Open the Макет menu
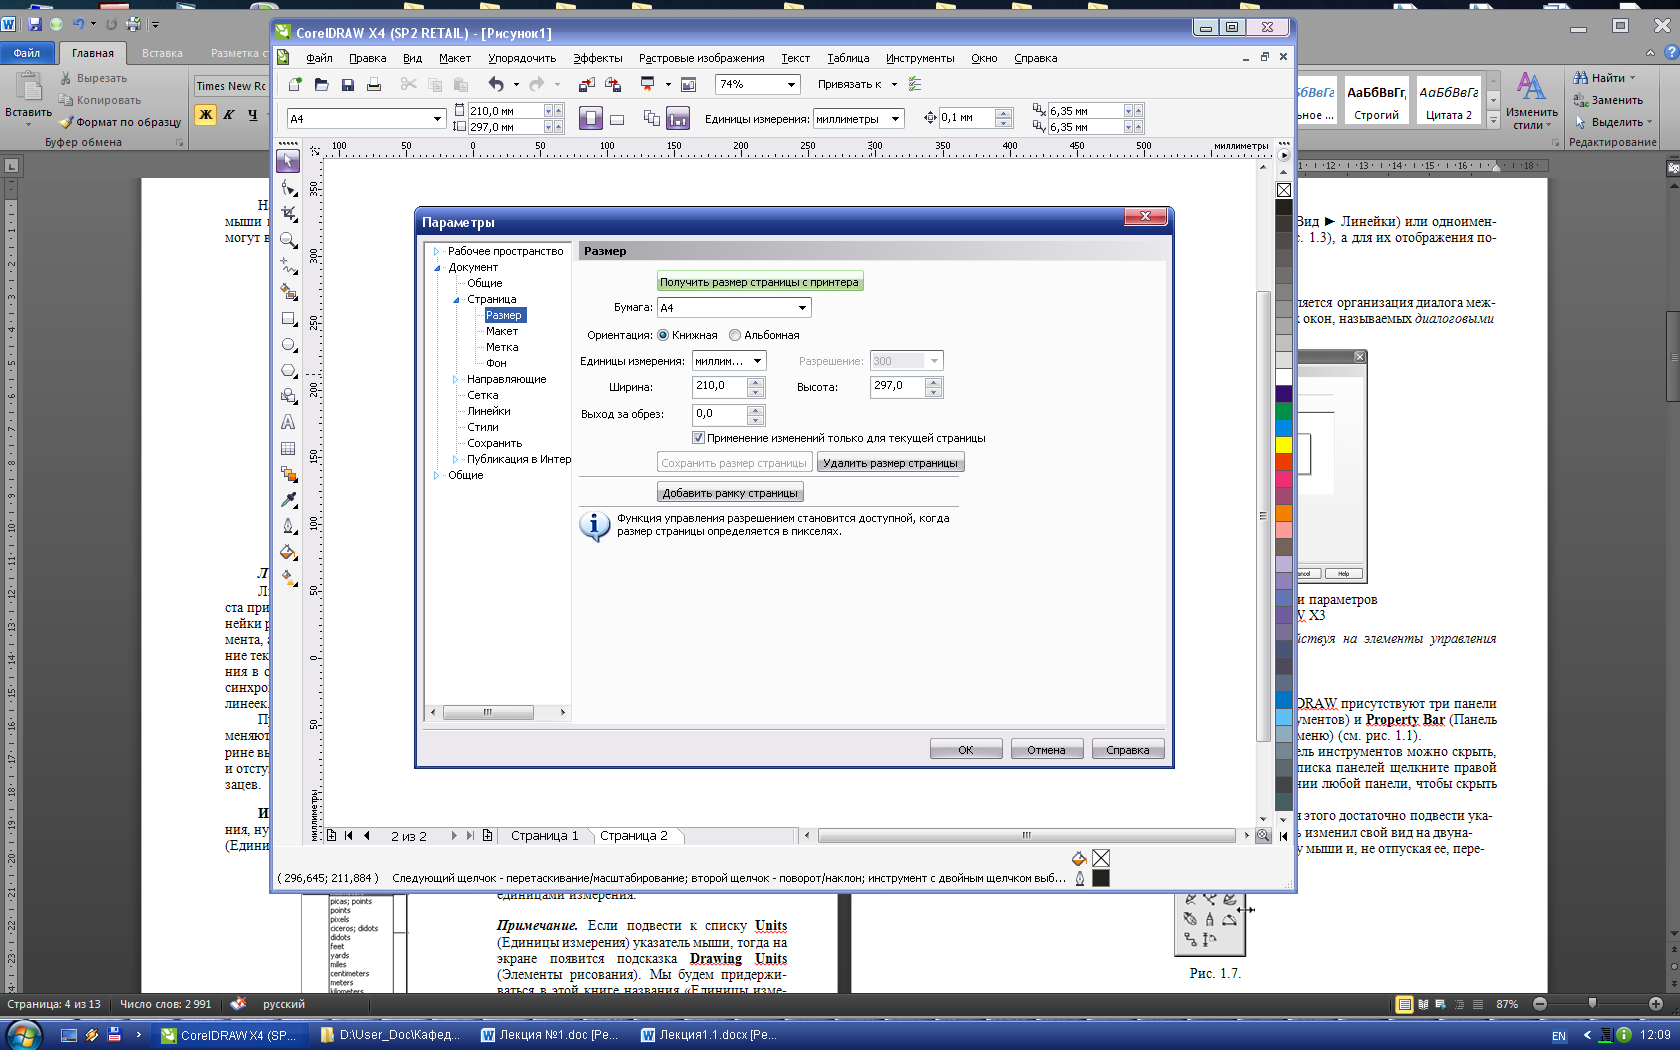This screenshot has height=1050, width=1680. (454, 58)
